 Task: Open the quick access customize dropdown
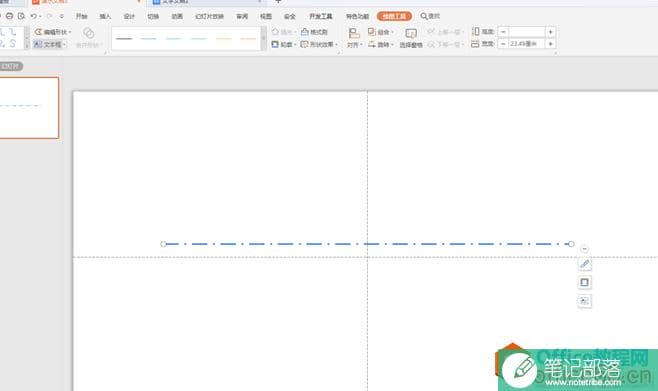point(62,16)
